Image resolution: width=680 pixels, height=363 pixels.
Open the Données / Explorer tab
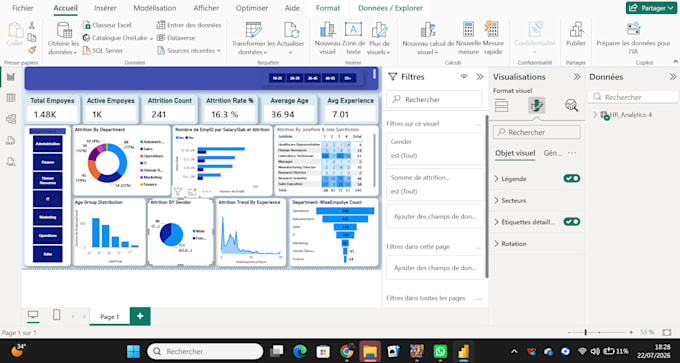390,8
